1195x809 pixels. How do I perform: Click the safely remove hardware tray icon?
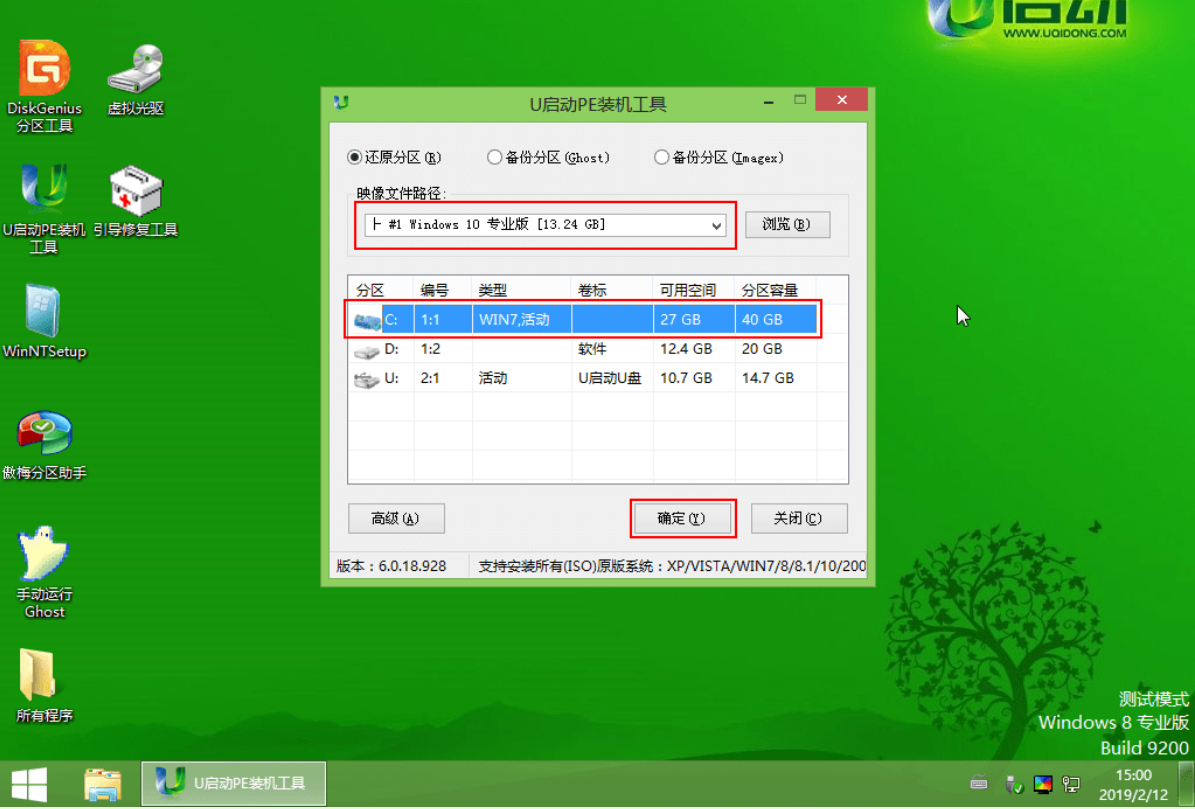coord(1014,784)
